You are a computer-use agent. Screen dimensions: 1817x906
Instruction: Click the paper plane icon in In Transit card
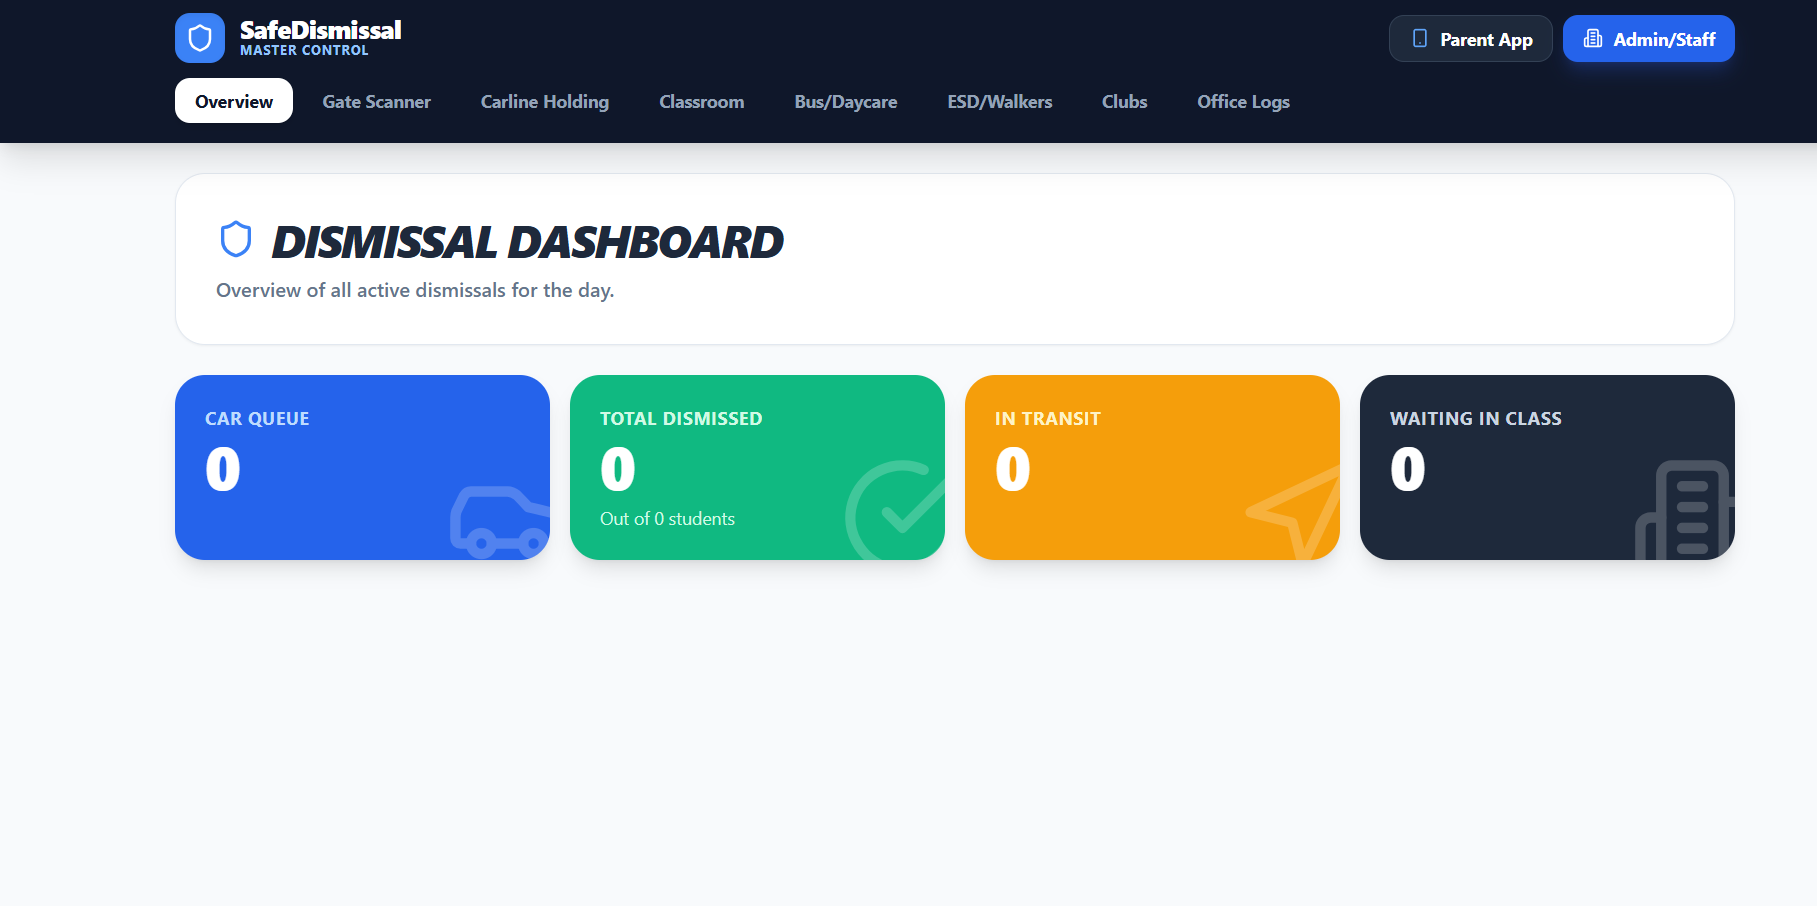1293,512
